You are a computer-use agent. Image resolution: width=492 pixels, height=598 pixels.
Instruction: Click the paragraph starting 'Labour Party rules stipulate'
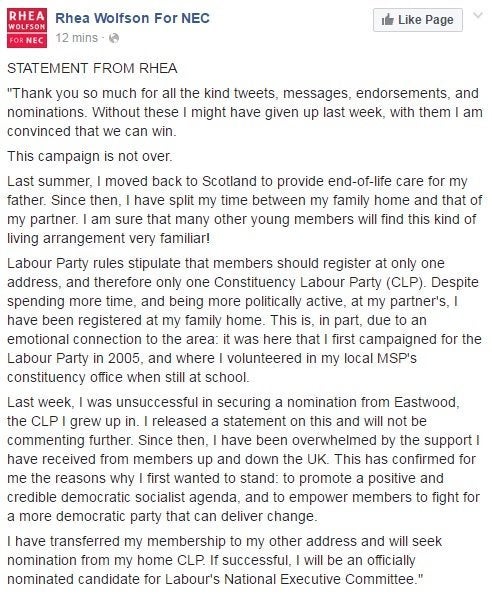pyautogui.click(x=244, y=320)
